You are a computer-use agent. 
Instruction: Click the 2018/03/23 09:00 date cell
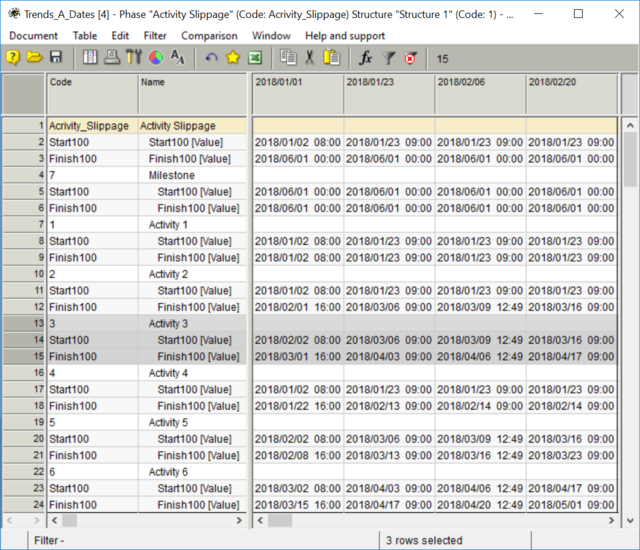(572, 455)
